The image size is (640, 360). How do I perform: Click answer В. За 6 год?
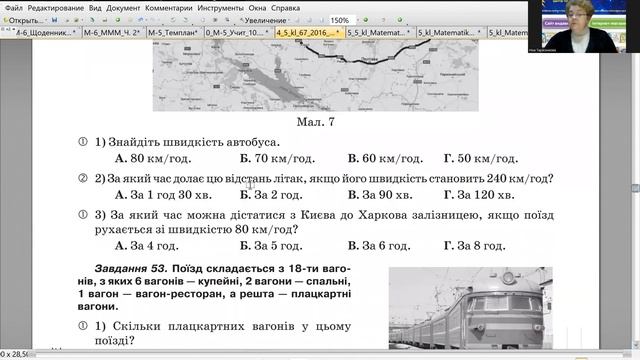coord(379,246)
